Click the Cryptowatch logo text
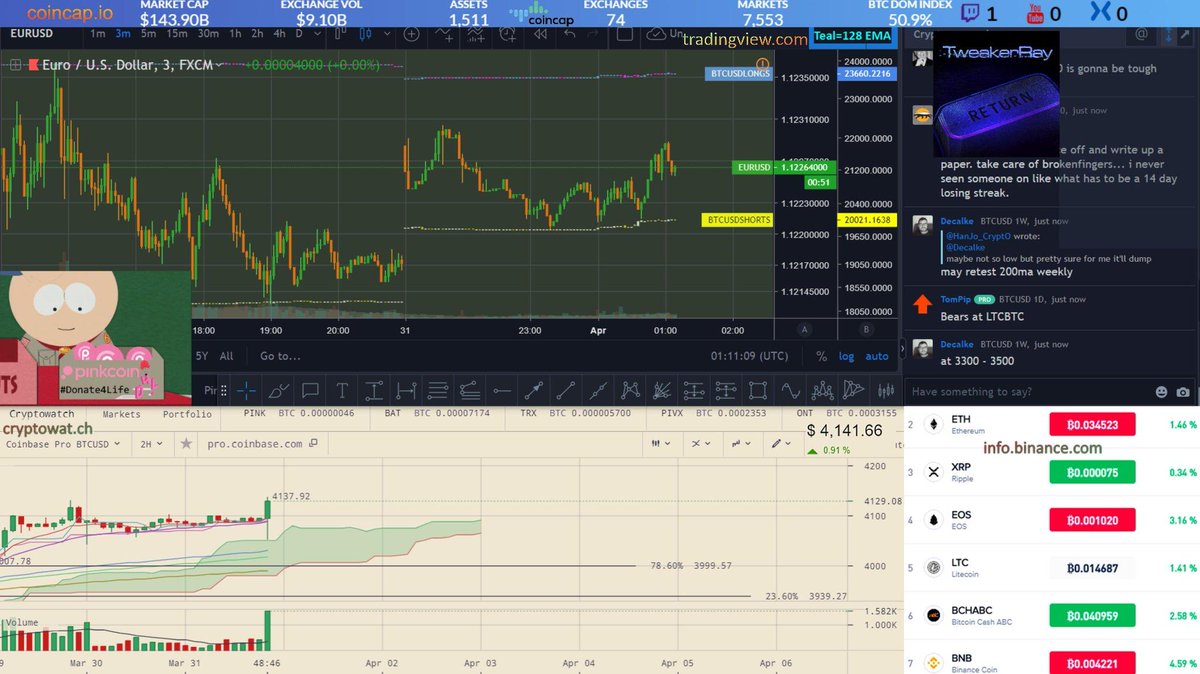Image resolution: width=1200 pixels, height=674 pixels. pos(41,413)
